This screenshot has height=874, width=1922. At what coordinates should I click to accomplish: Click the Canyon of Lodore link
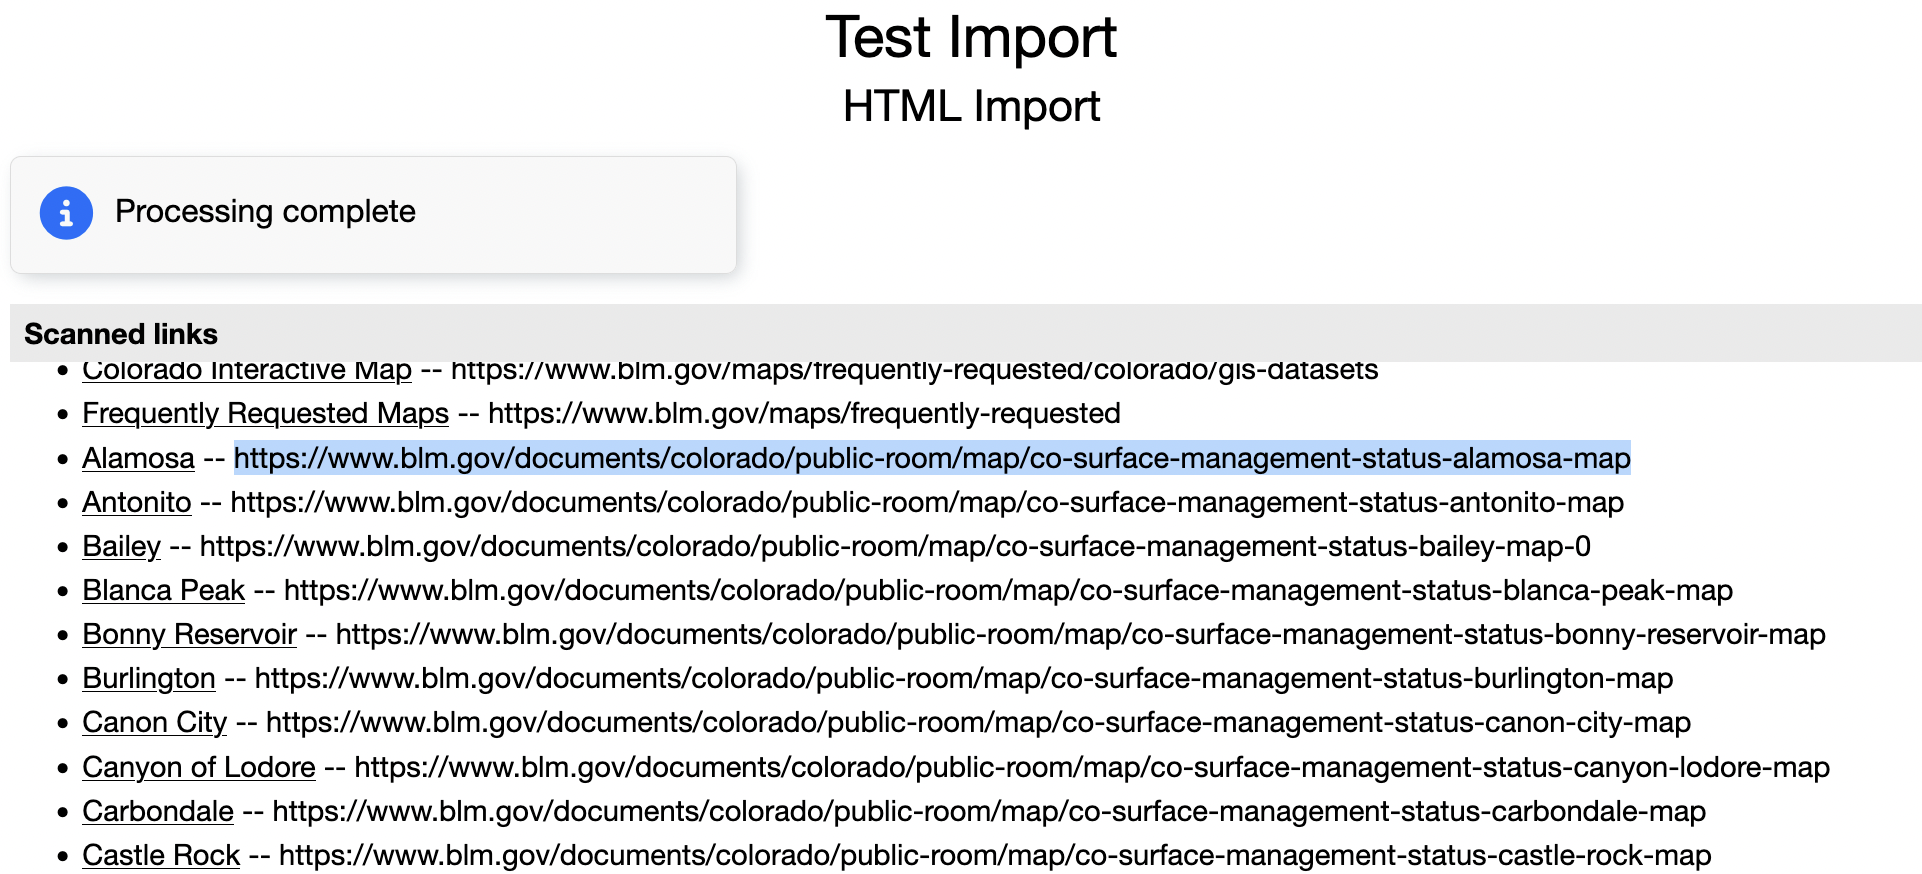coord(198,767)
